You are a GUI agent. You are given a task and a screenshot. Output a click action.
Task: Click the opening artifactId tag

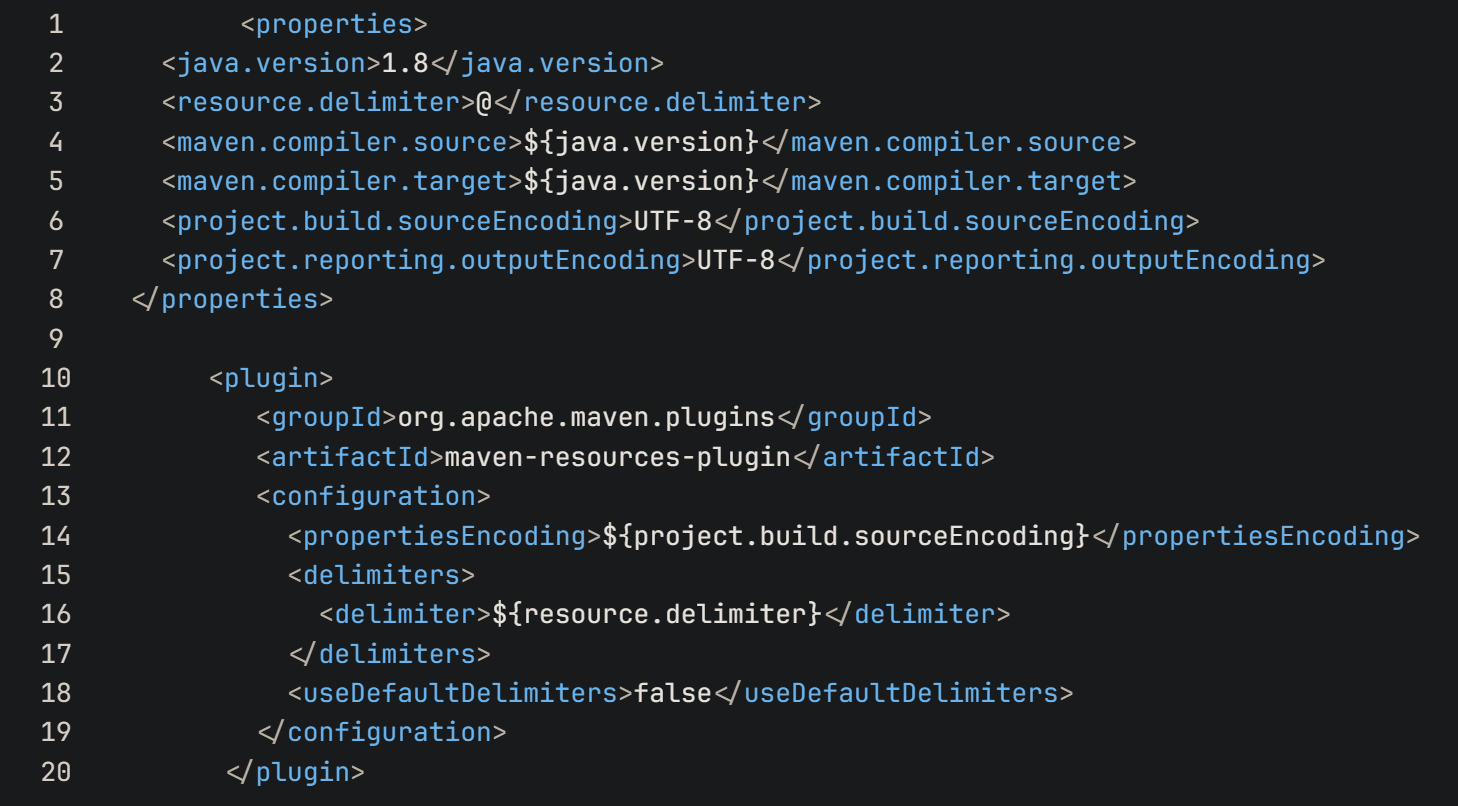(x=350, y=456)
